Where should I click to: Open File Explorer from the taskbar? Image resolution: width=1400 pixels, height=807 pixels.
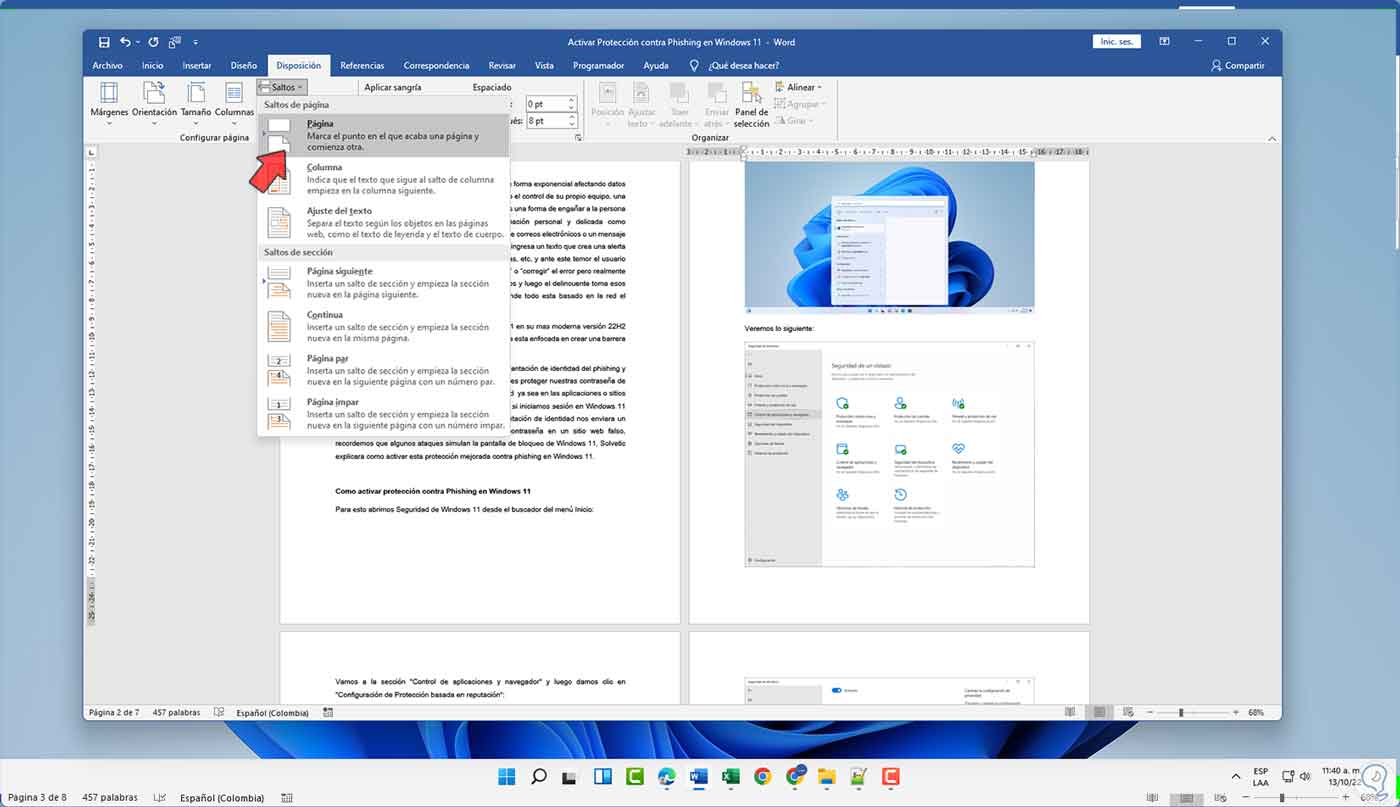(826, 777)
